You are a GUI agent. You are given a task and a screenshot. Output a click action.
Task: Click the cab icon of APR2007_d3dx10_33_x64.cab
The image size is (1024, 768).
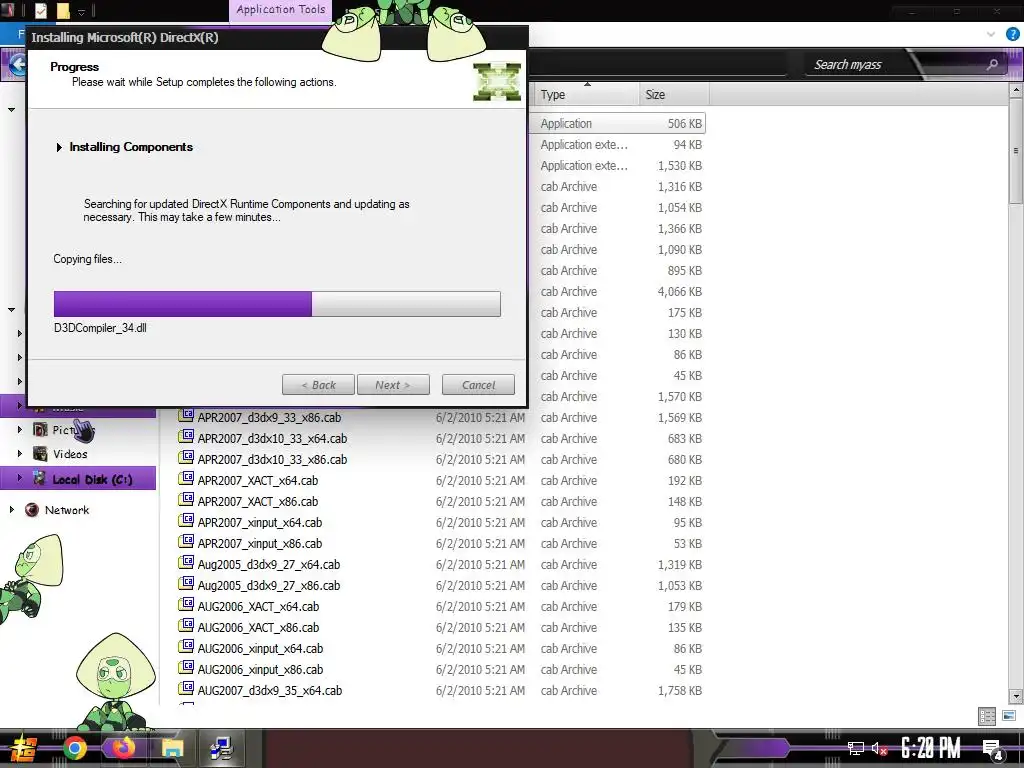click(x=187, y=438)
